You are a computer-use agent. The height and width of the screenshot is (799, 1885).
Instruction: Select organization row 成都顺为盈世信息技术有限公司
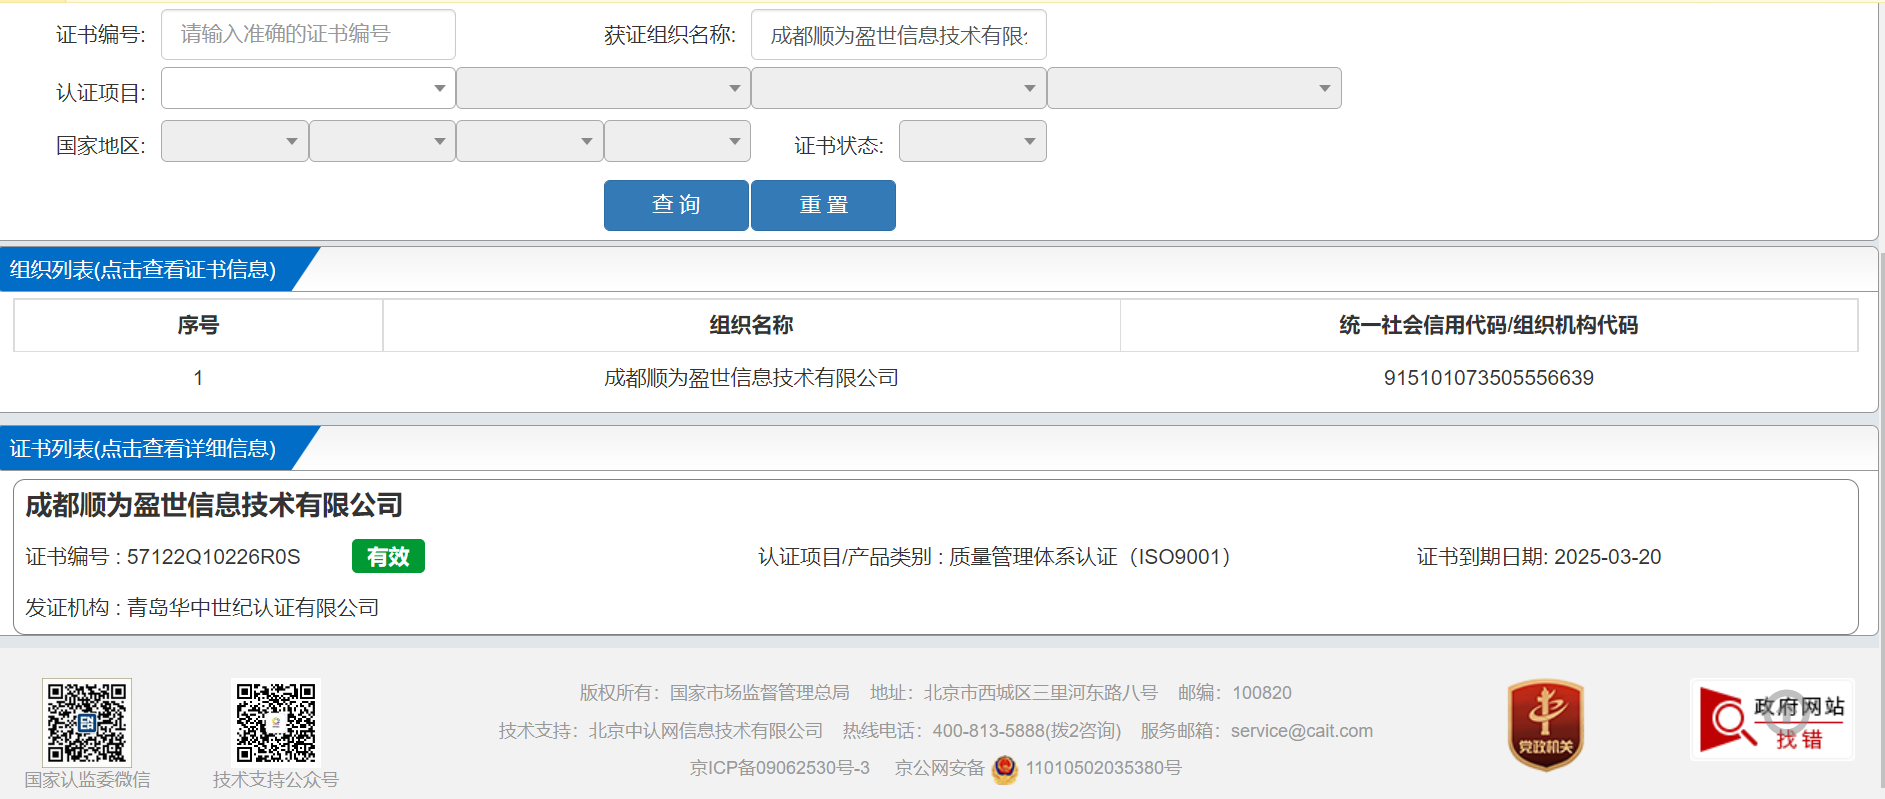pos(751,378)
